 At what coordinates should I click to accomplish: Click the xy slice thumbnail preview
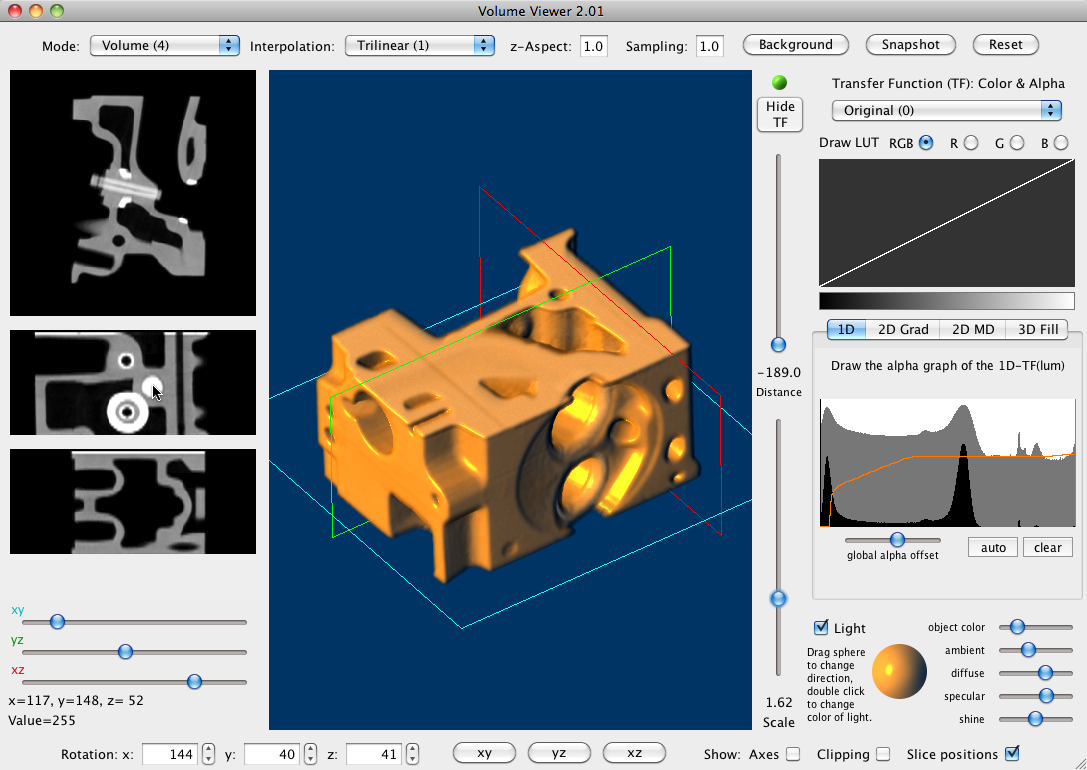tap(132, 192)
